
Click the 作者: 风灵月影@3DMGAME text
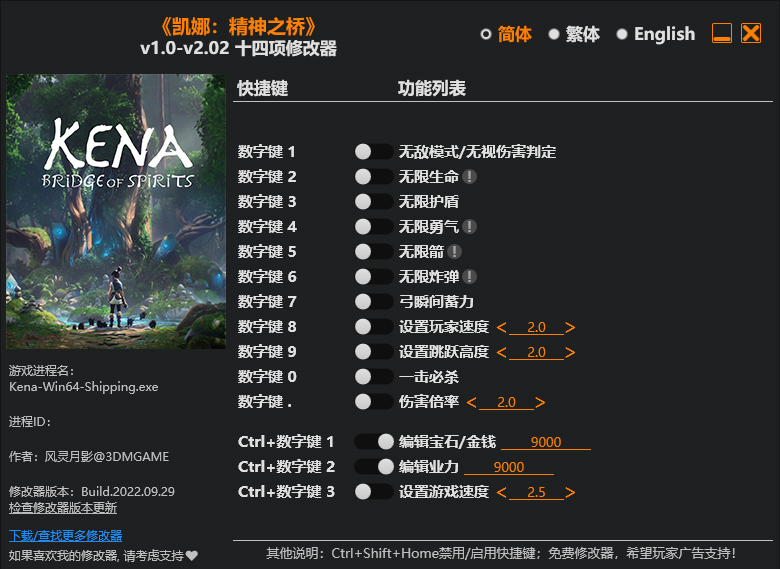point(89,457)
